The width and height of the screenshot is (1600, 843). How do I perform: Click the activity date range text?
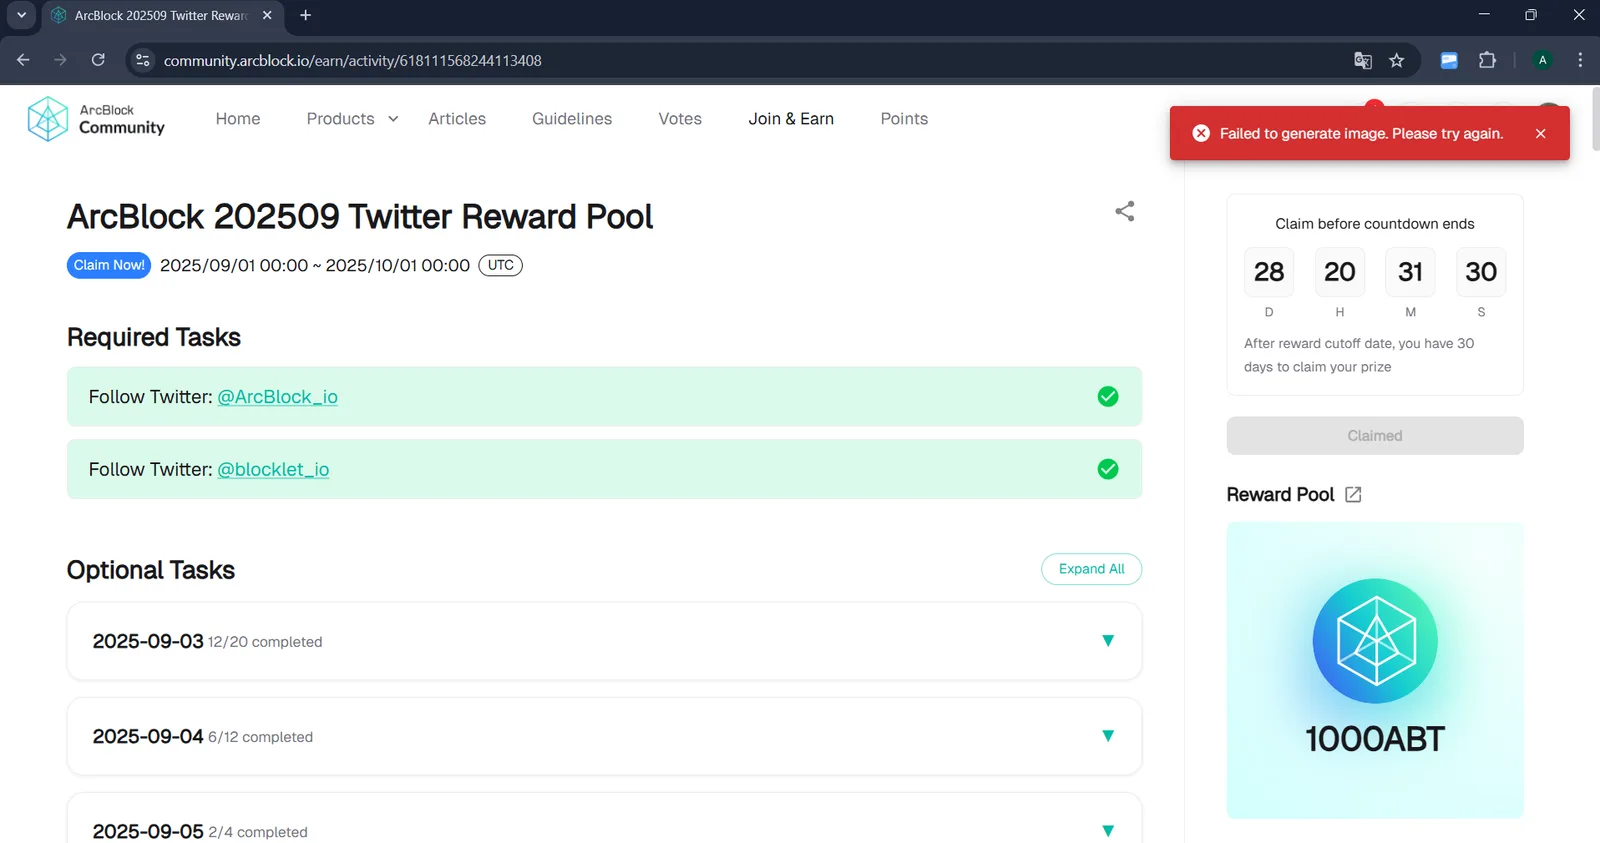pyautogui.click(x=315, y=265)
